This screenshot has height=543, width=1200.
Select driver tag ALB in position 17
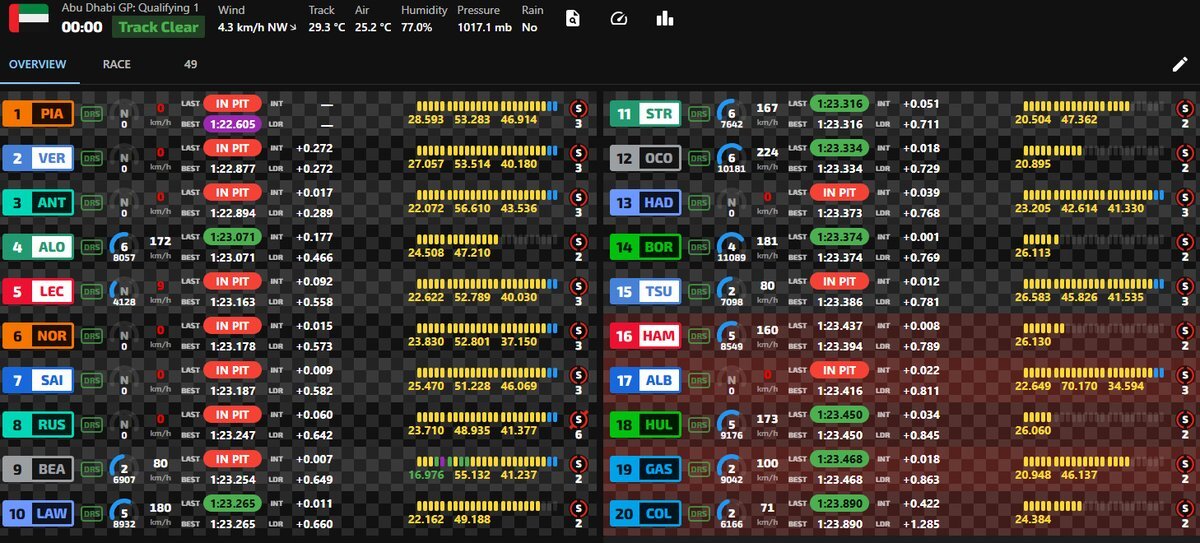pos(645,381)
